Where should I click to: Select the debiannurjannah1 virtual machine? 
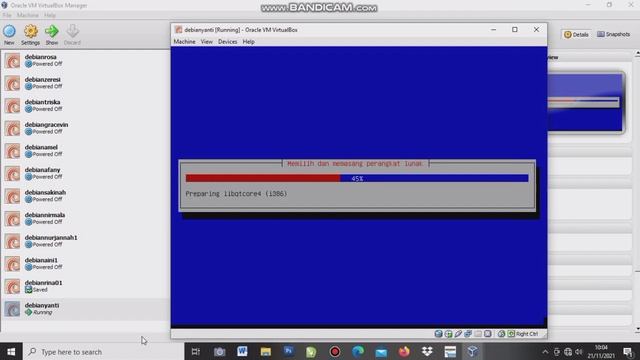pyautogui.click(x=85, y=241)
